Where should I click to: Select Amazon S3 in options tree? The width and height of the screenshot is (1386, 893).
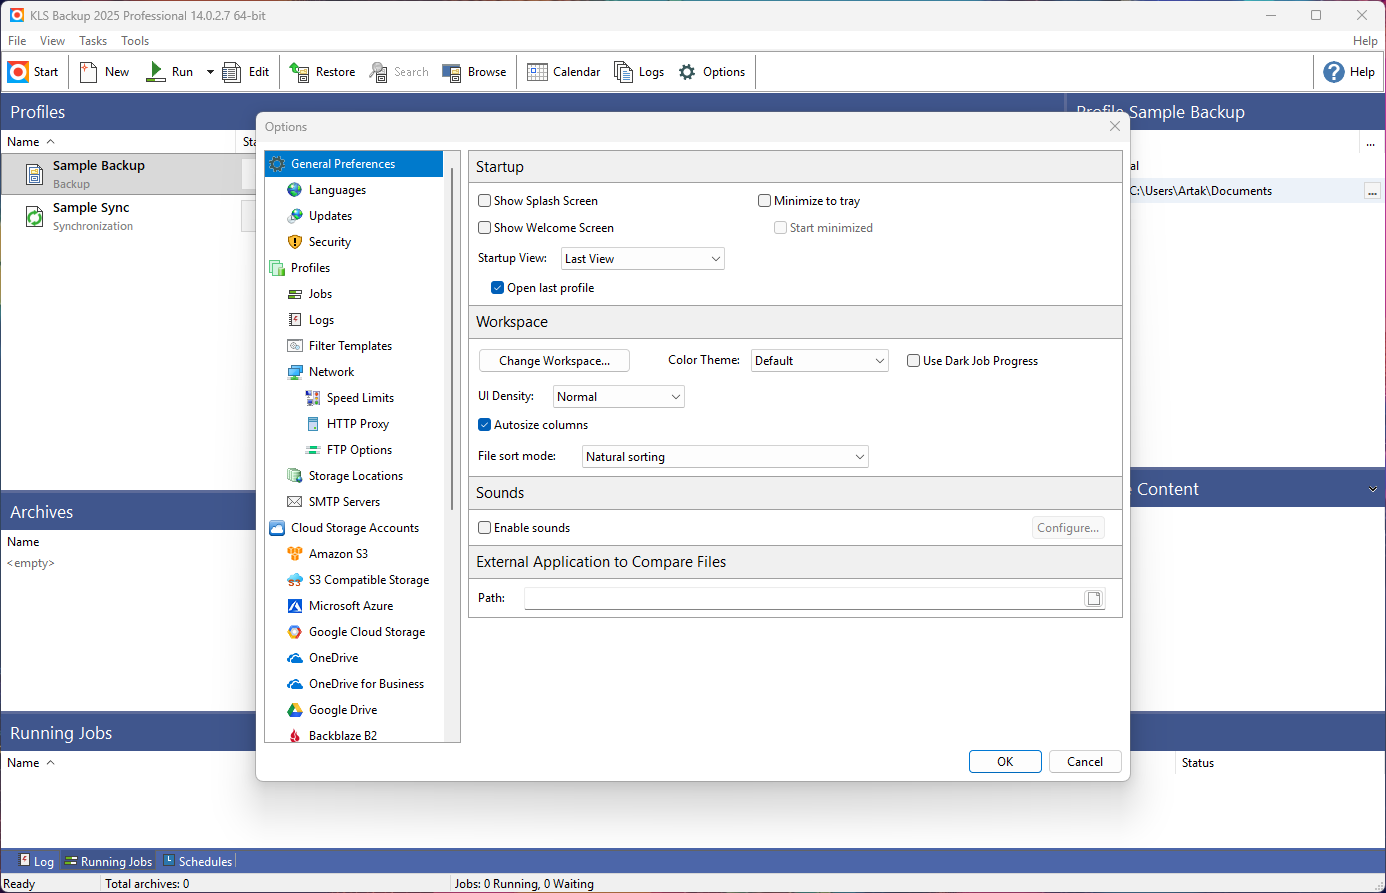pyautogui.click(x=338, y=554)
